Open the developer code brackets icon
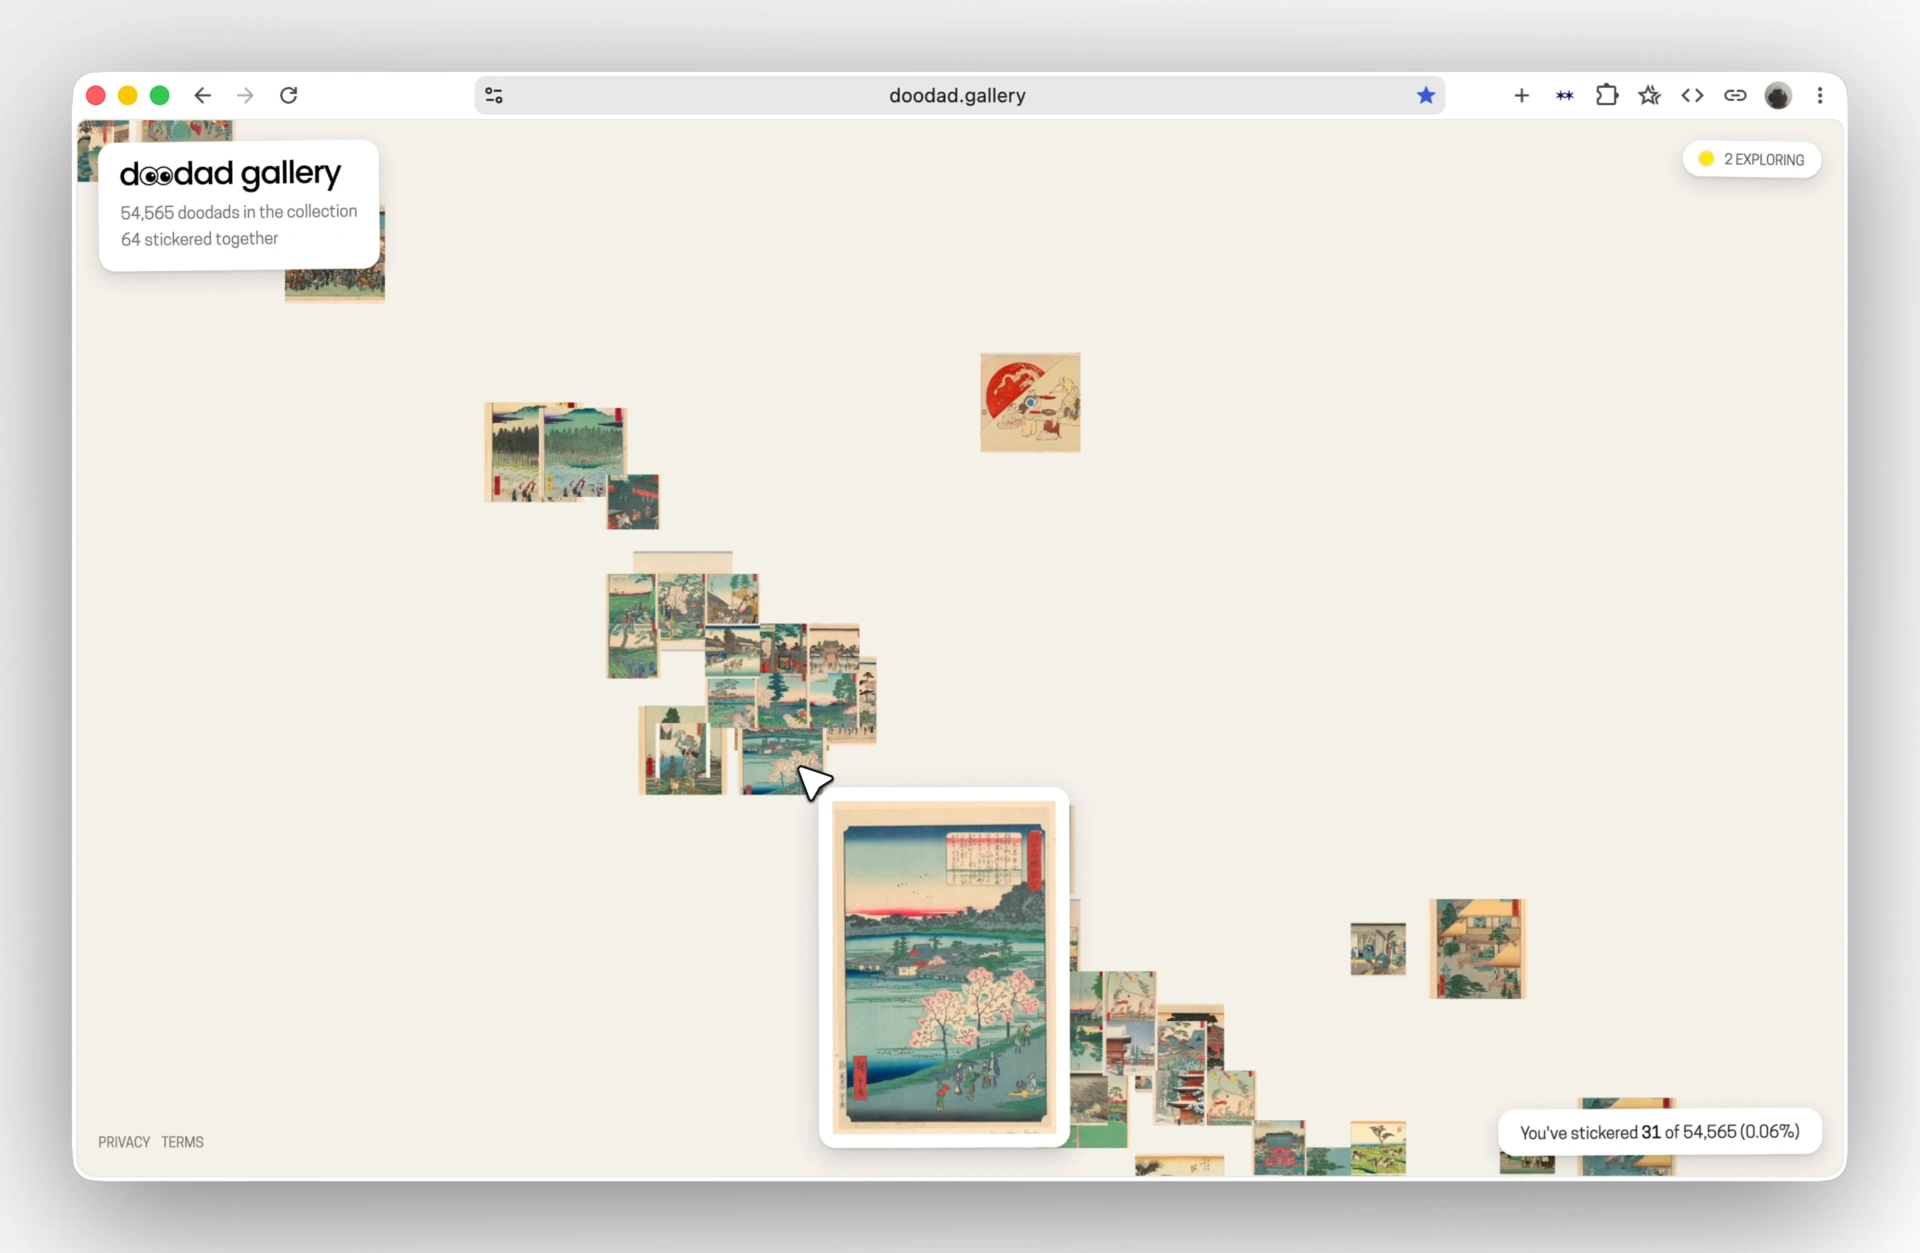The height and width of the screenshot is (1253, 1920). [x=1692, y=95]
